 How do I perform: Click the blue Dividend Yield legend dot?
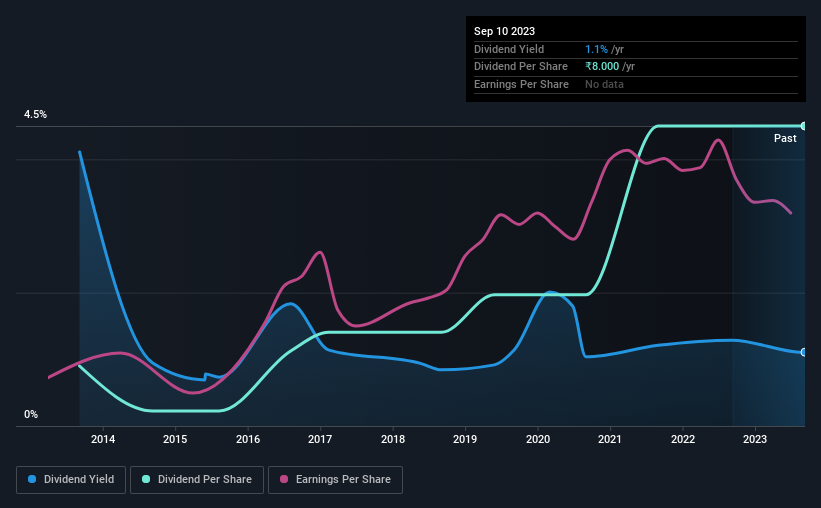point(32,479)
